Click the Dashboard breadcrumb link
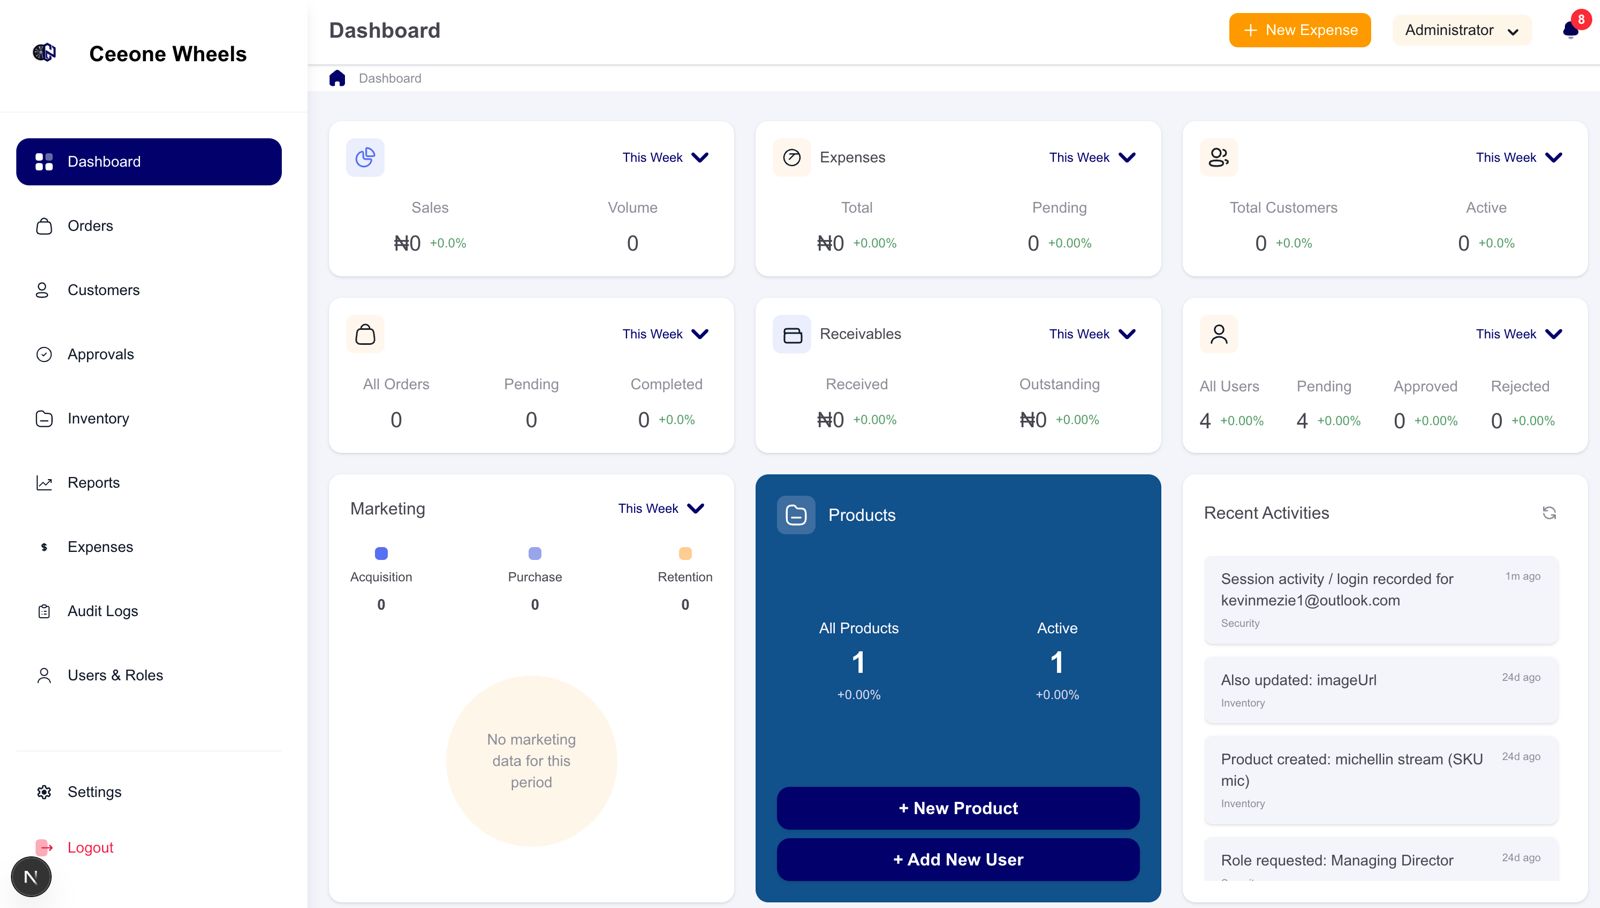Image resolution: width=1600 pixels, height=908 pixels. tap(390, 78)
